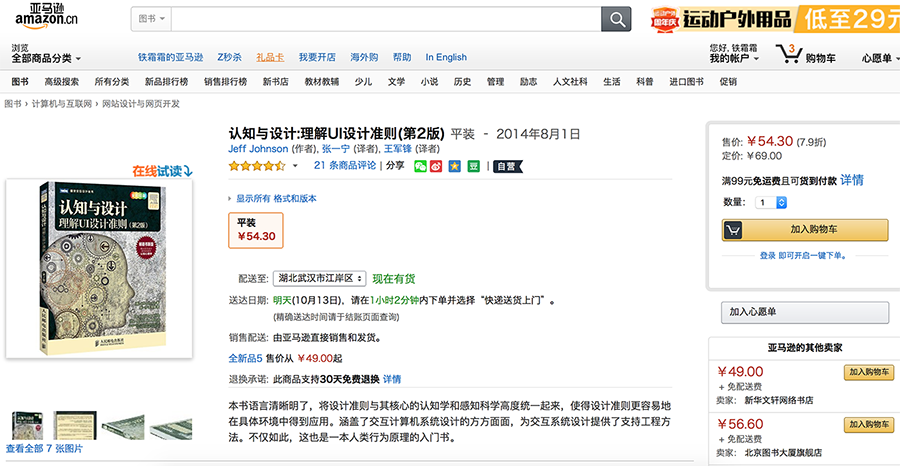
Task: Click the Amazon.cn logo
Action: click(46, 17)
